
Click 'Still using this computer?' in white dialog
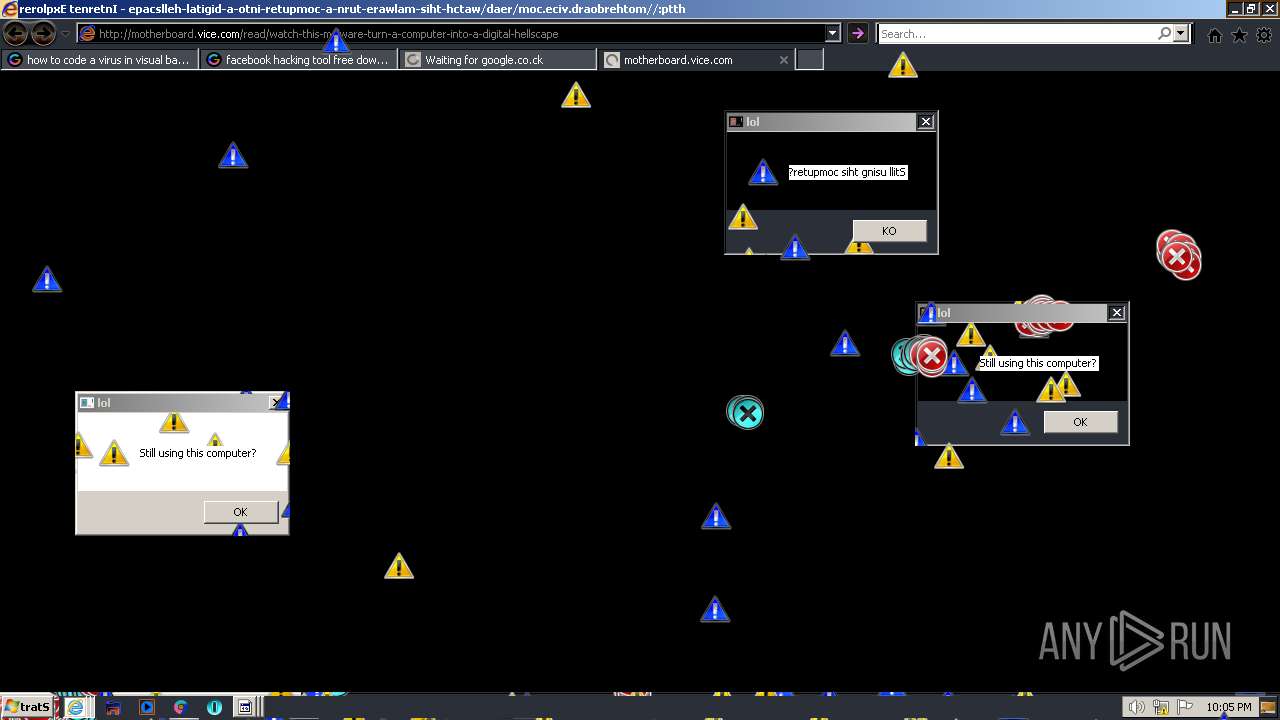coord(198,453)
